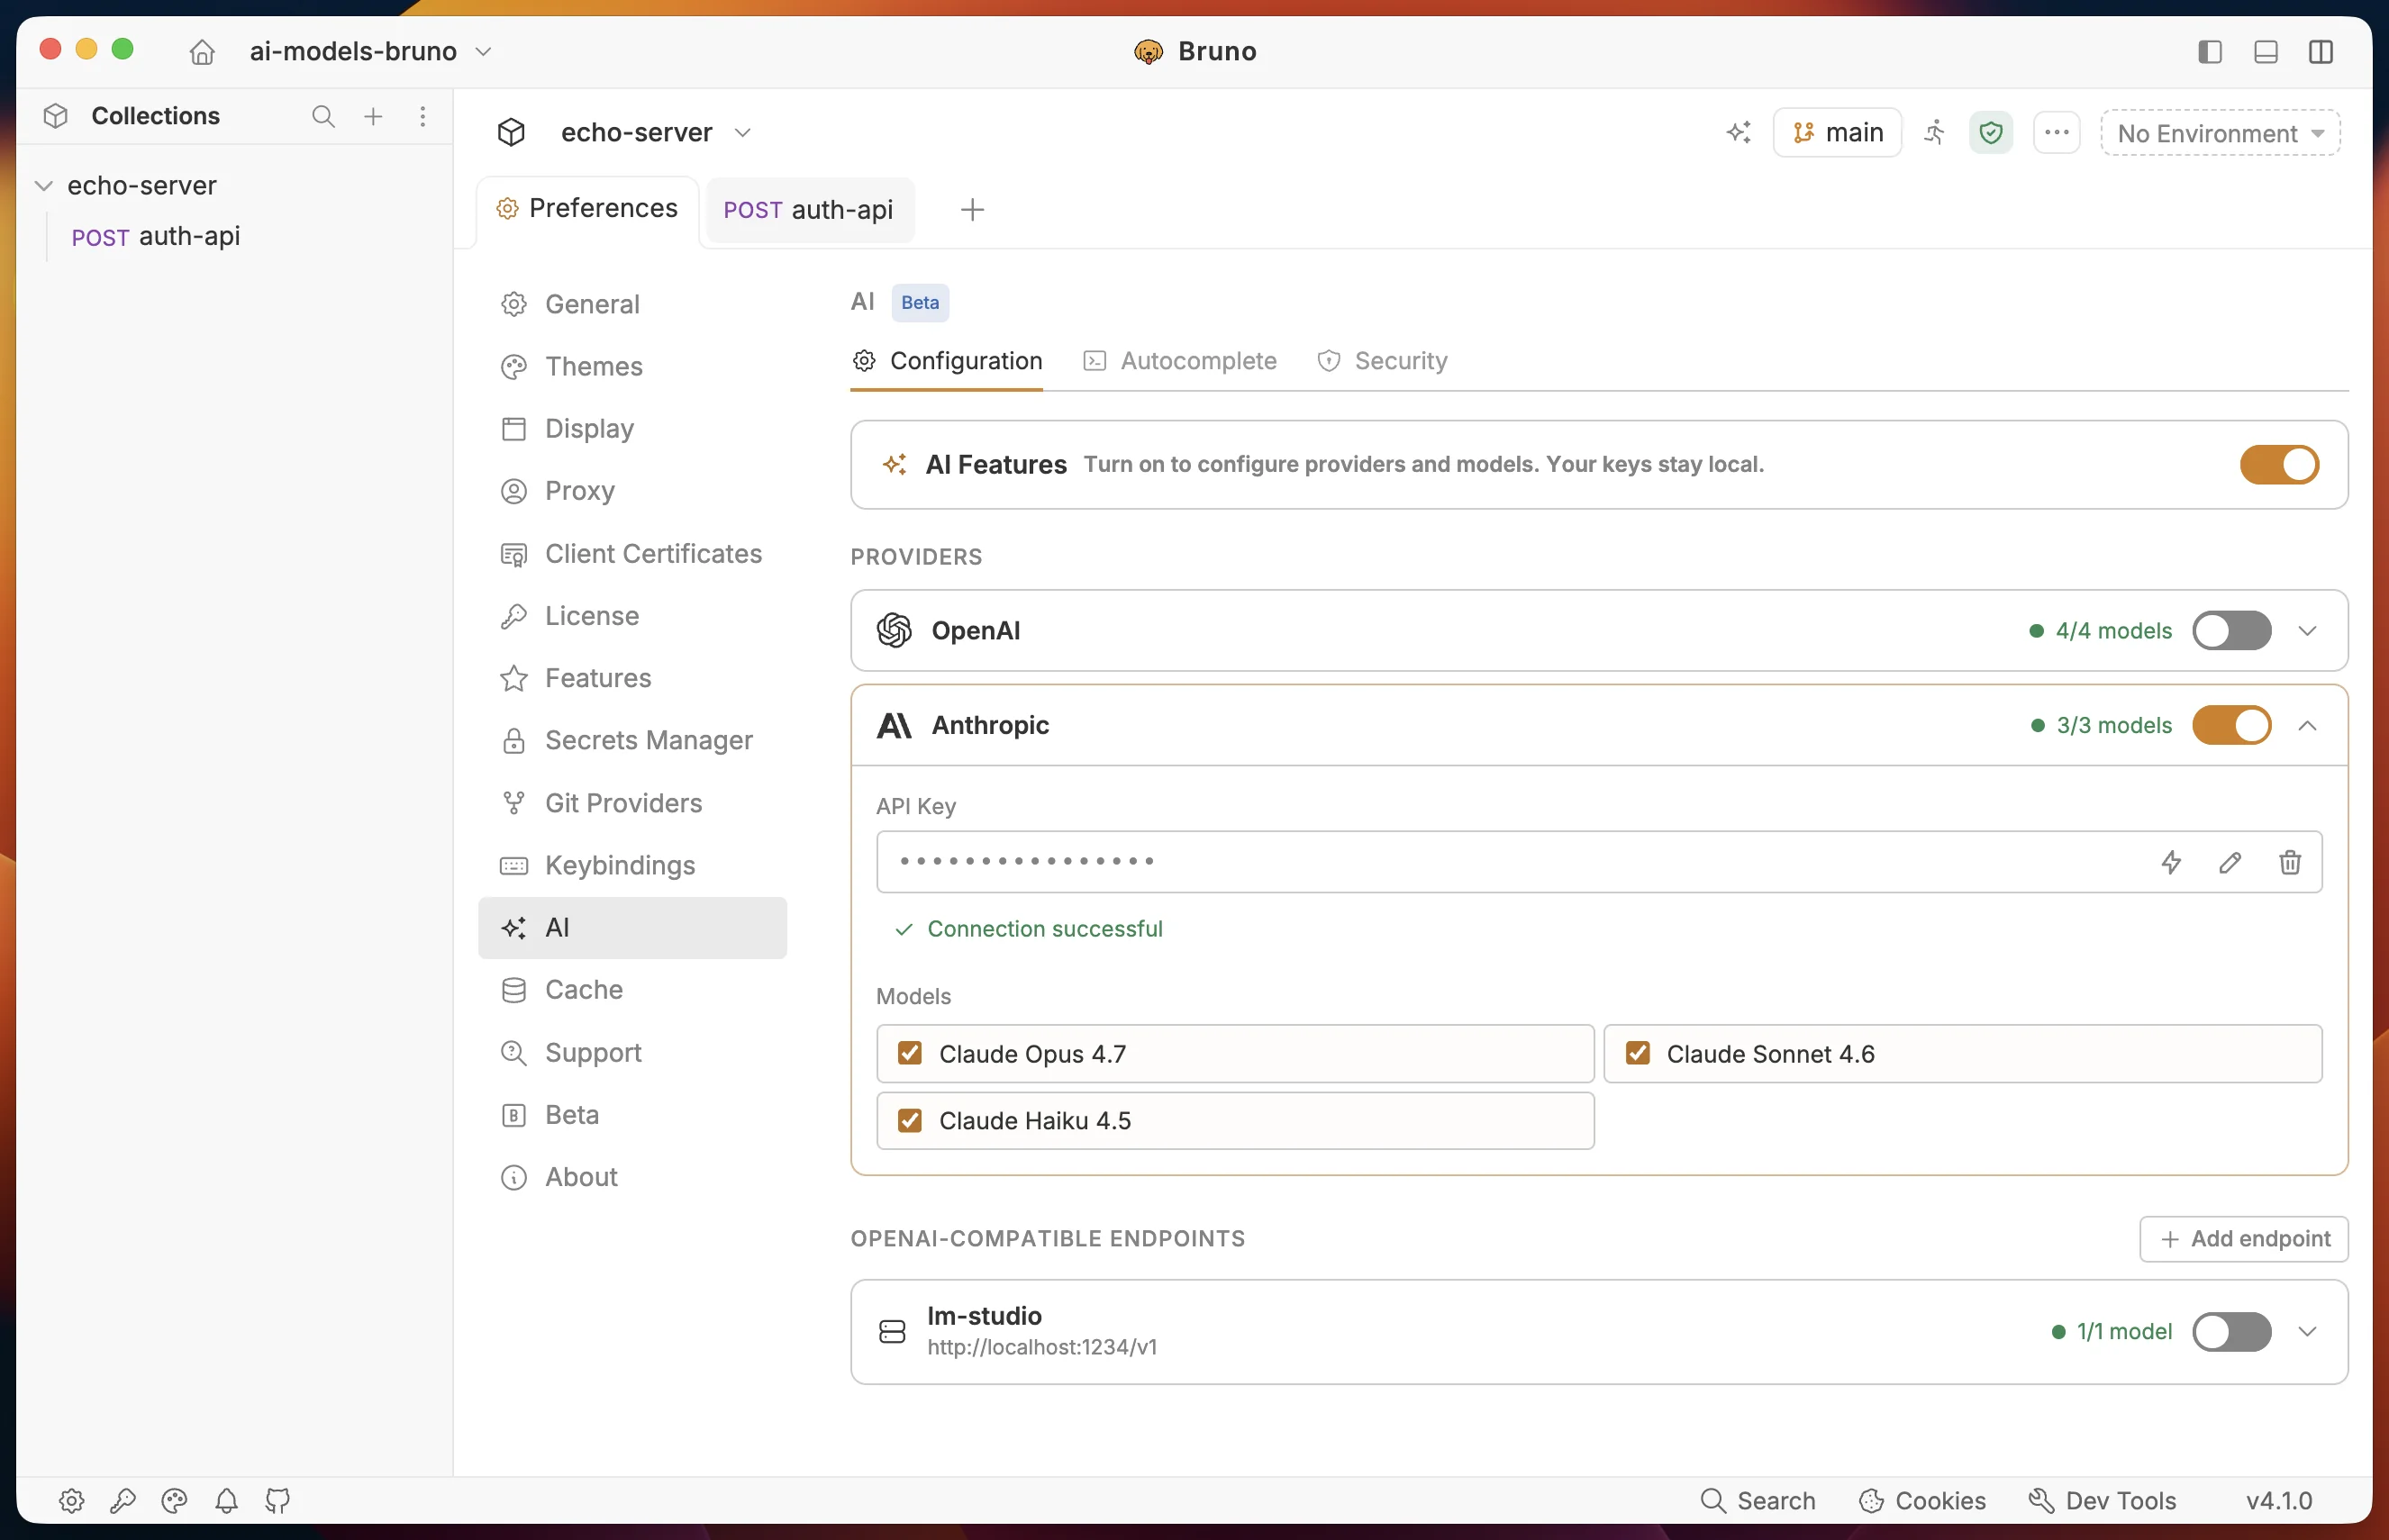Expand the lm-studio endpoint panel

[2307, 1331]
